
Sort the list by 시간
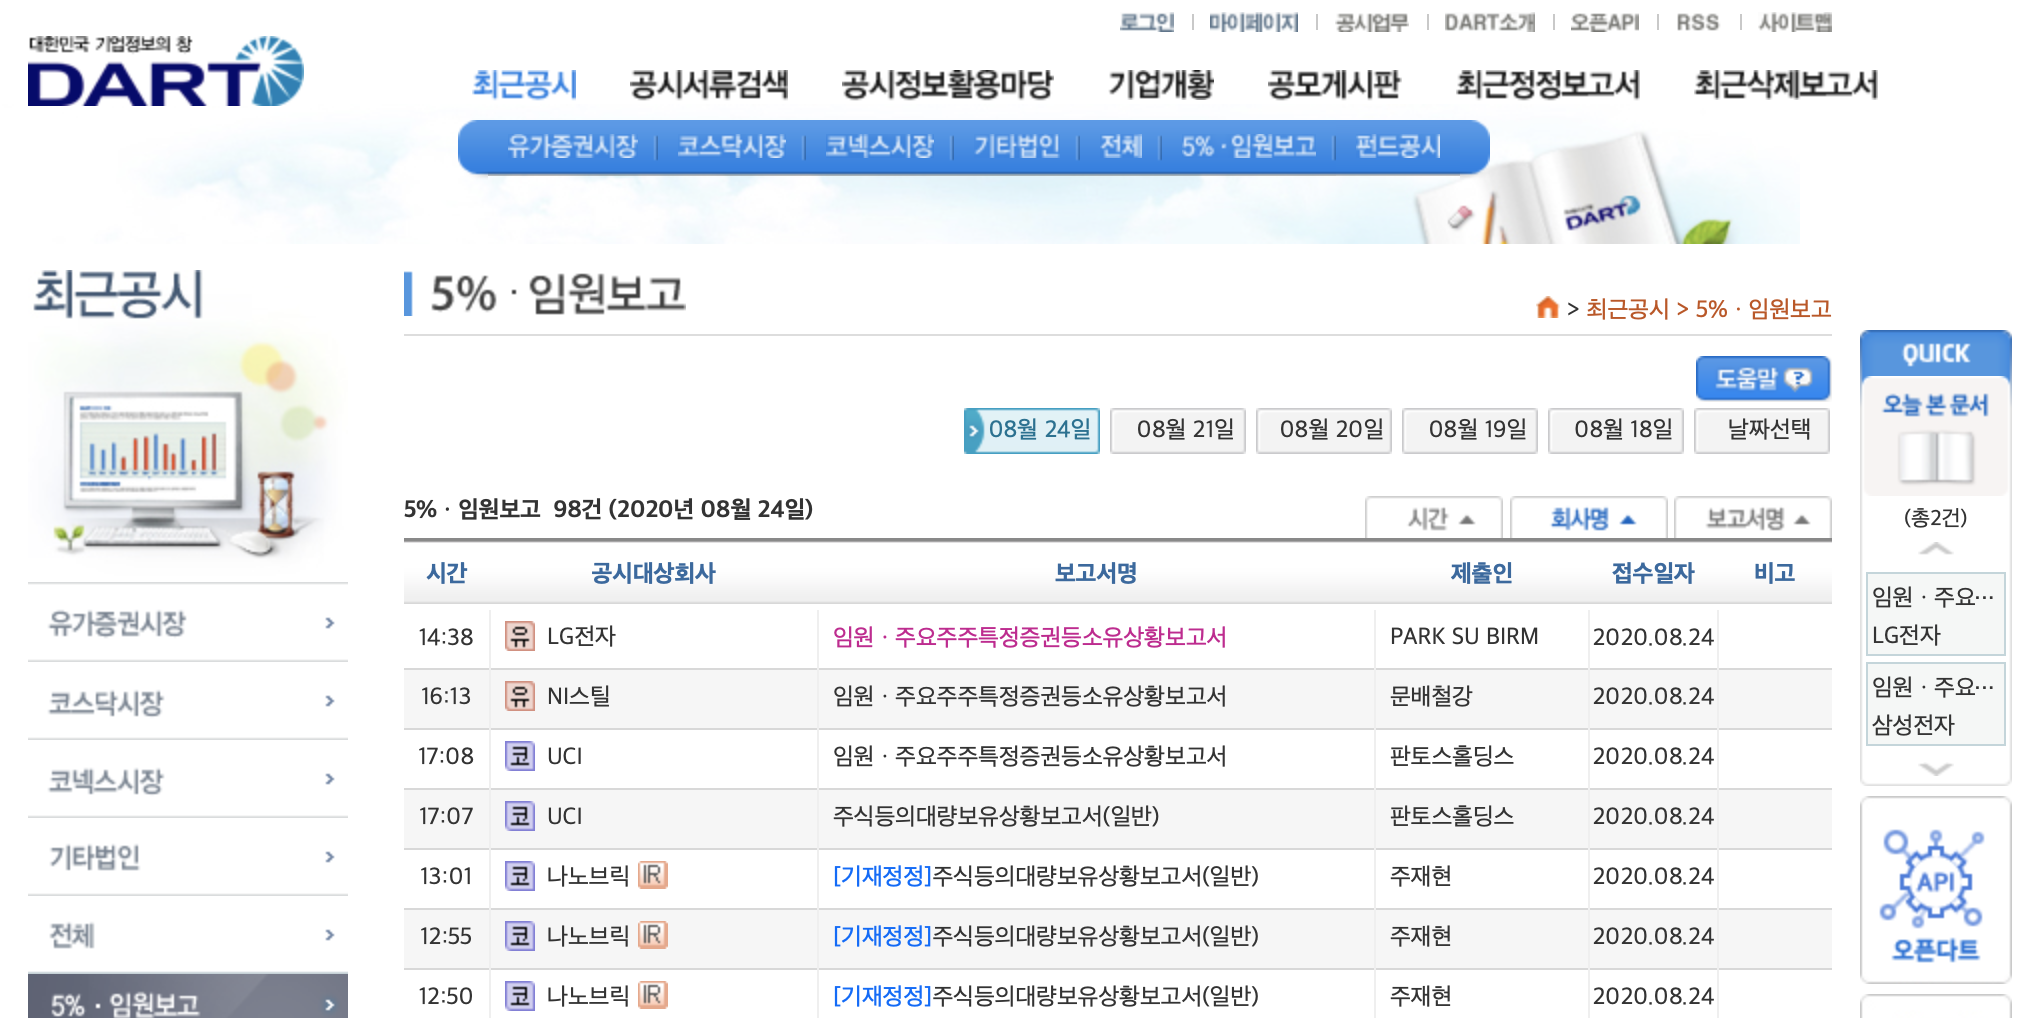(x=1434, y=518)
